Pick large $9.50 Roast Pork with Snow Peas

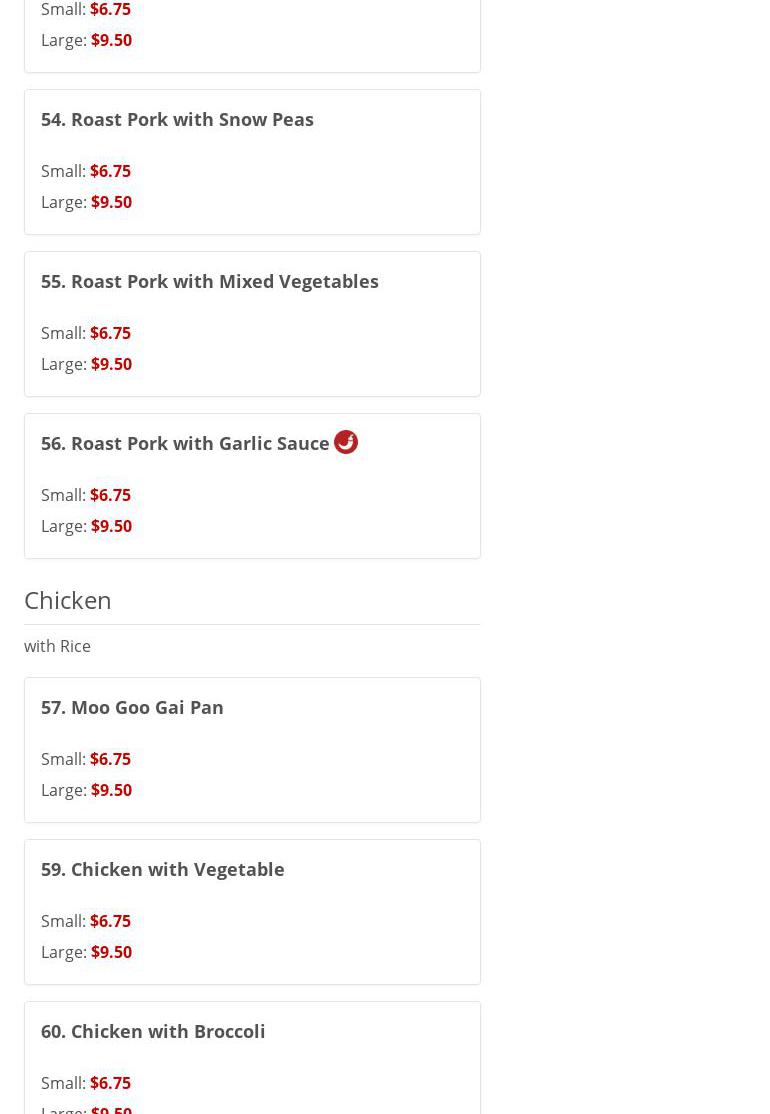point(111,202)
